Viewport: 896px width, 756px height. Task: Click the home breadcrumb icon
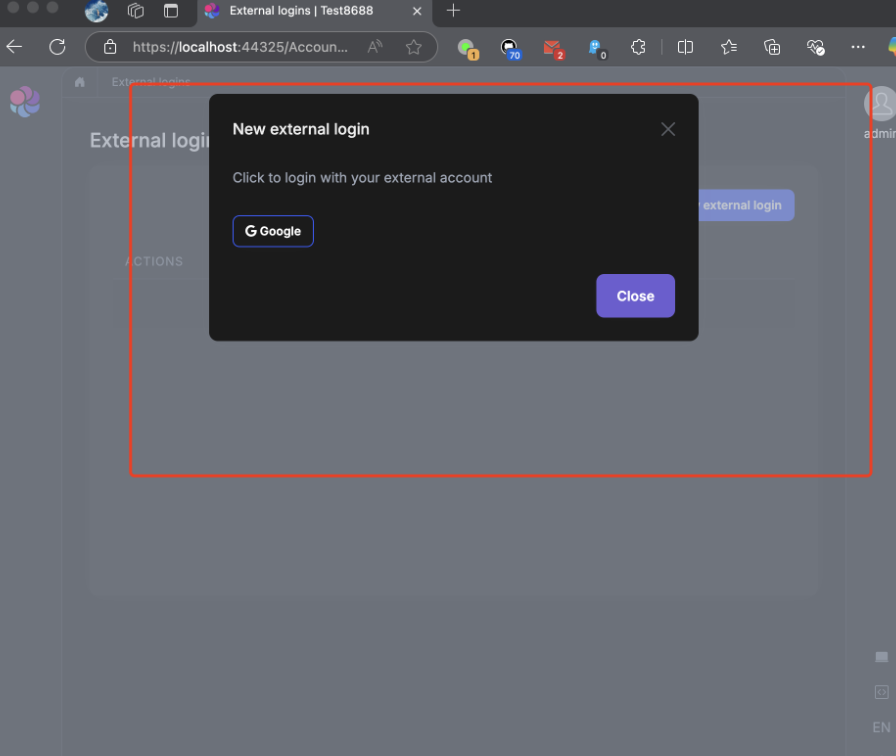tap(80, 82)
